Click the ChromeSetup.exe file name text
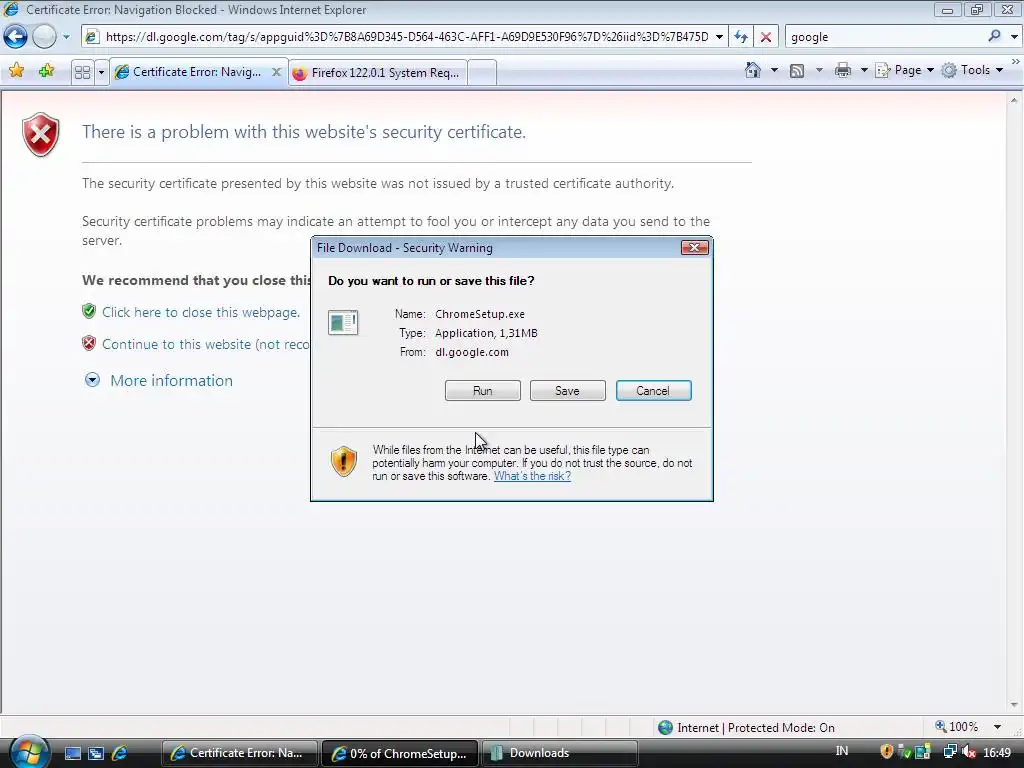The width and height of the screenshot is (1024, 768). (x=480, y=314)
